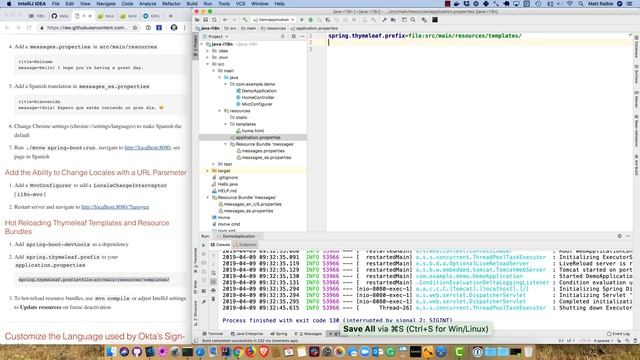The image size is (640, 360).
Task: Open the Search Everywhere magnifier in toolbar
Action: (x=413, y=20)
